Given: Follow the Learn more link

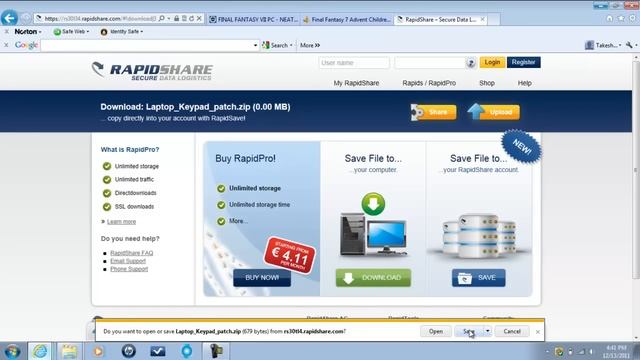Looking at the screenshot, I should [121, 222].
